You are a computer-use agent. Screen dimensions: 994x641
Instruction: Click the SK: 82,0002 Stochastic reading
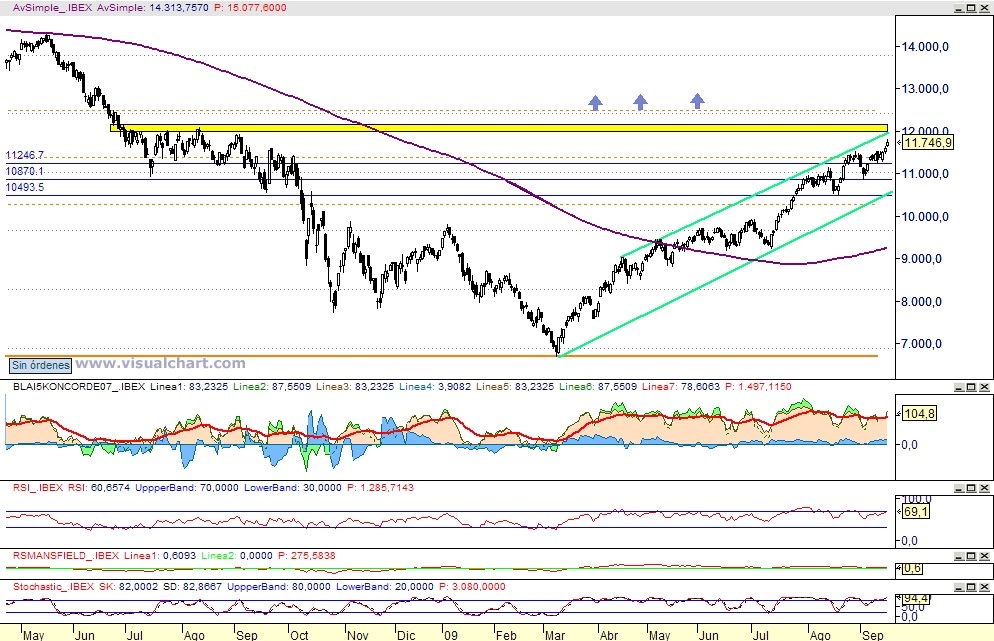tap(129, 586)
